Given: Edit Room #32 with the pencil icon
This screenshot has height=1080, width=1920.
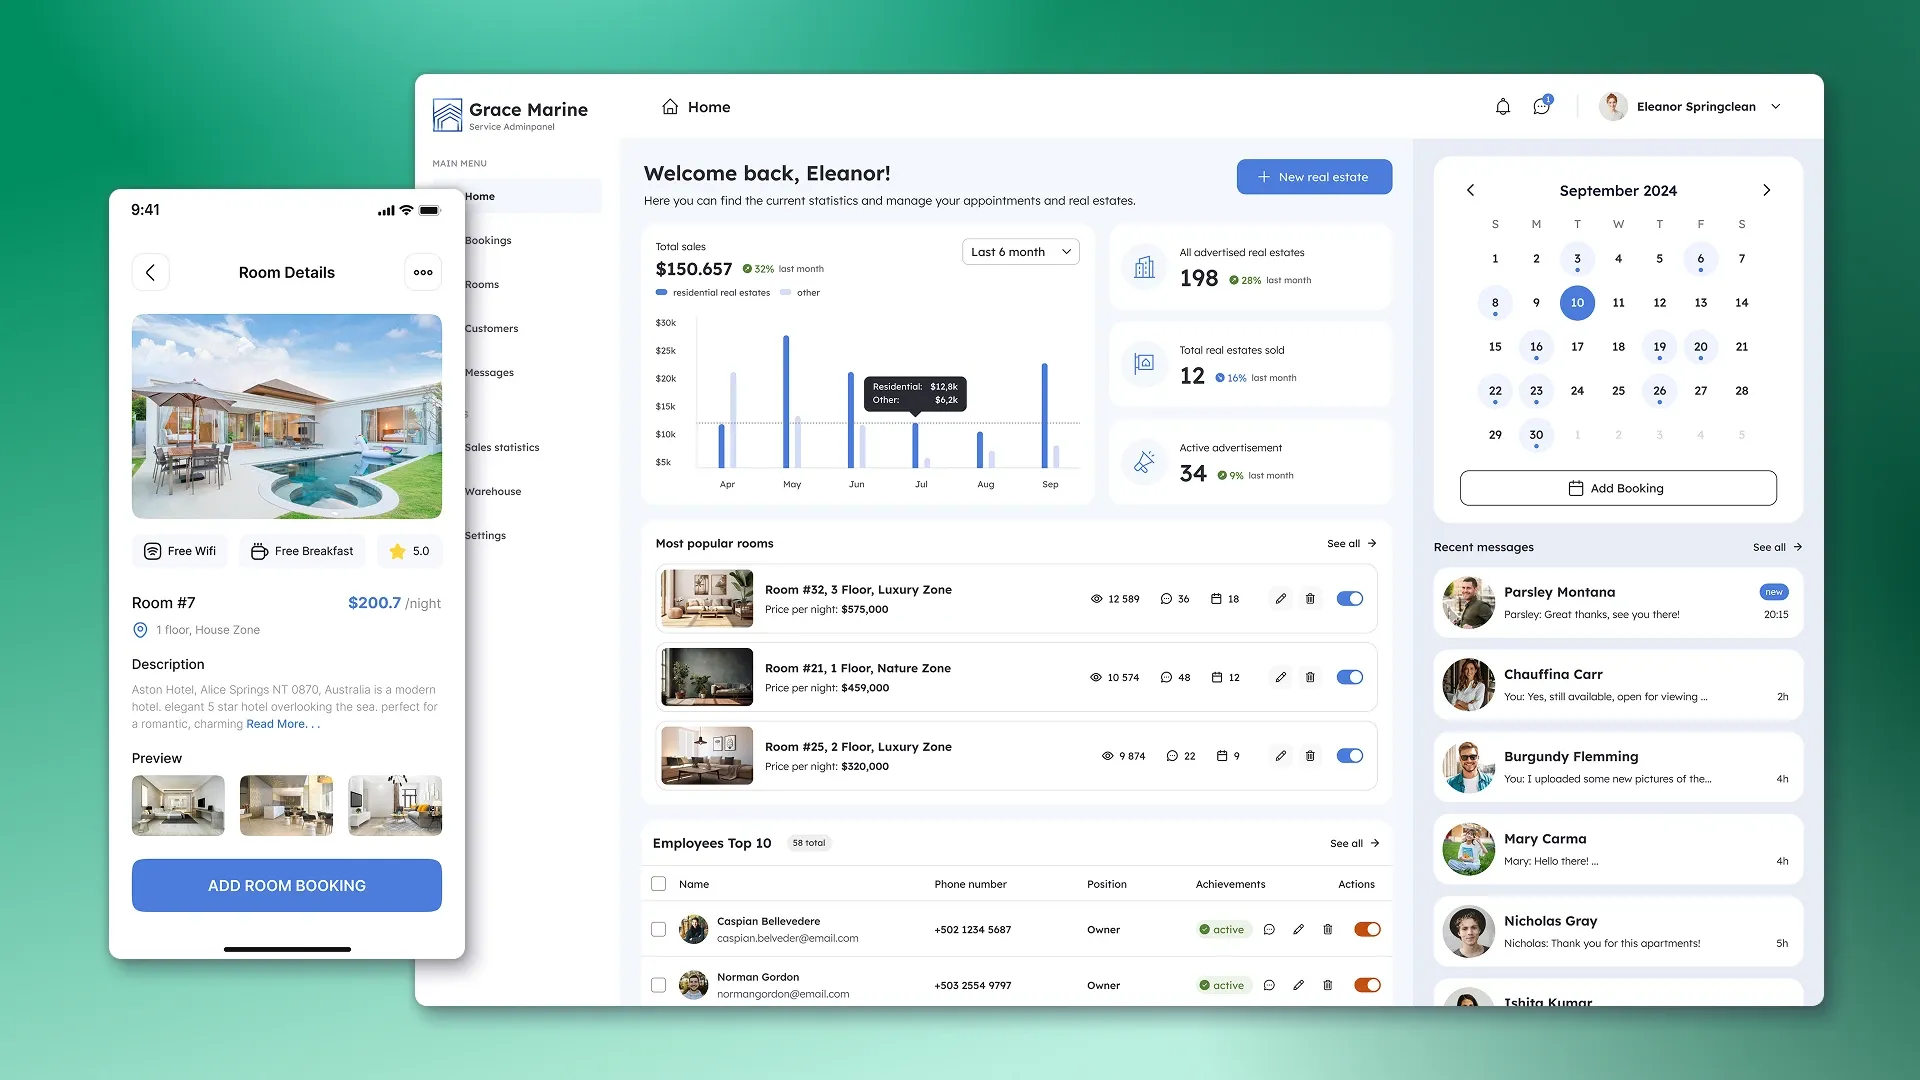Looking at the screenshot, I should [x=1280, y=599].
